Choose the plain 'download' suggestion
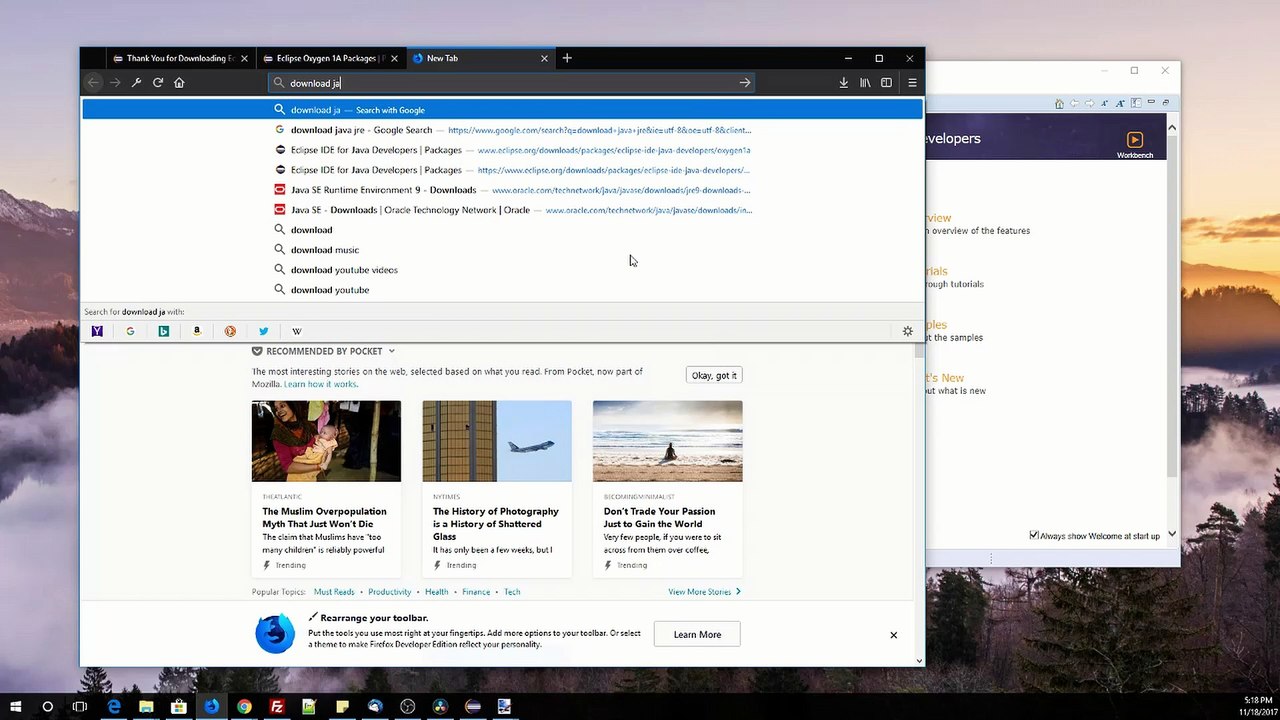This screenshot has height=720, width=1280. tap(502, 230)
